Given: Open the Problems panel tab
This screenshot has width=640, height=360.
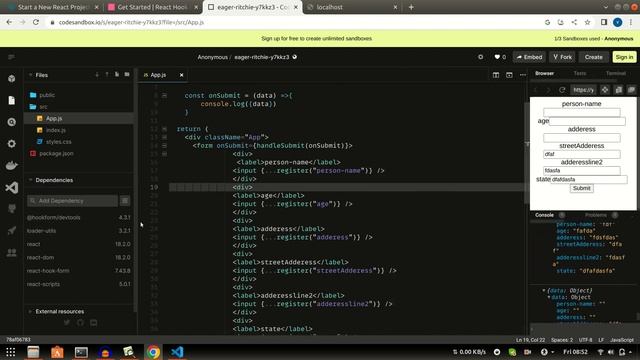Looking at the screenshot, I should point(596,215).
